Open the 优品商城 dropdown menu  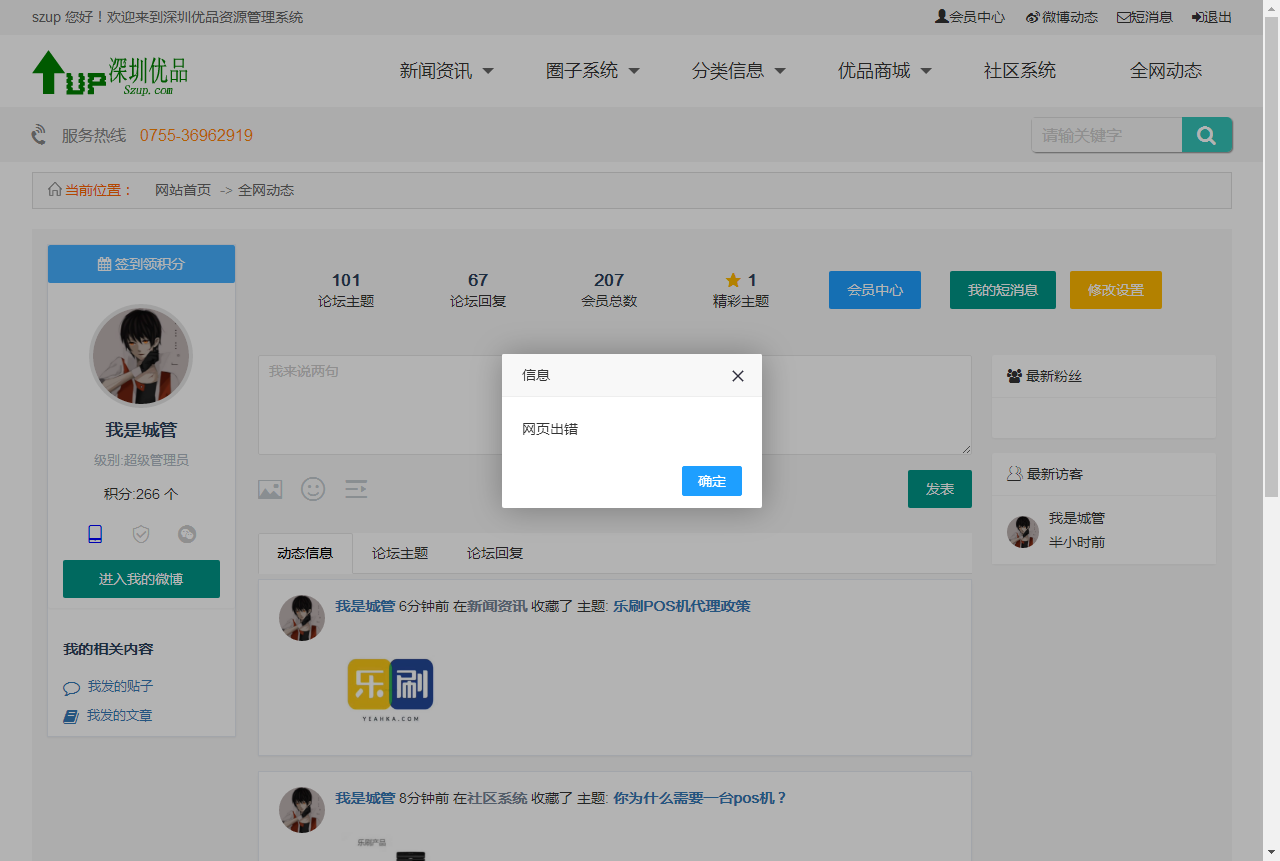(x=884, y=71)
